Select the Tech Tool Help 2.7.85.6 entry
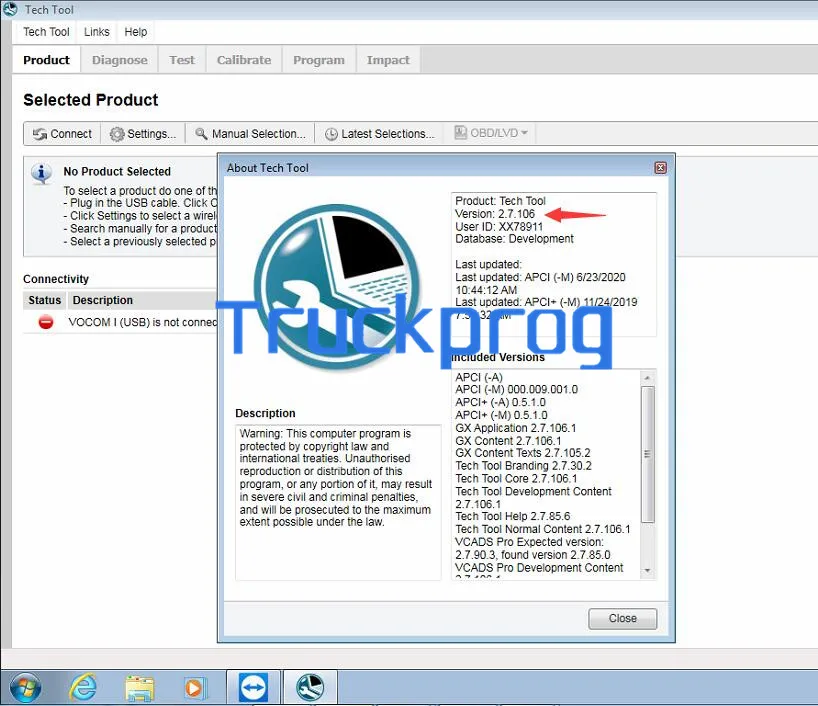 512,516
